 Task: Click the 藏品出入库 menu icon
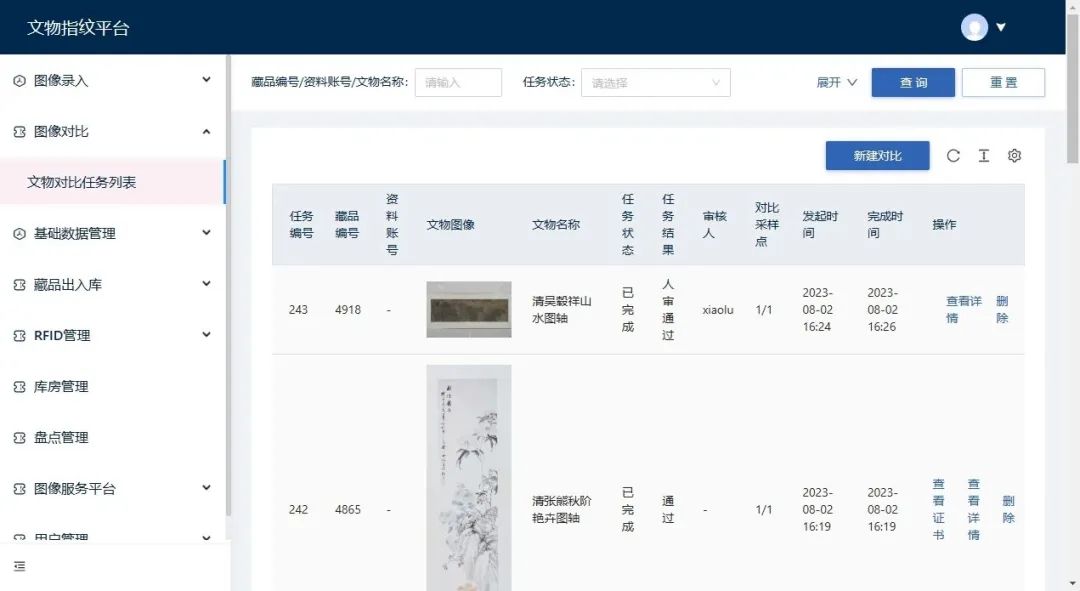[19, 284]
